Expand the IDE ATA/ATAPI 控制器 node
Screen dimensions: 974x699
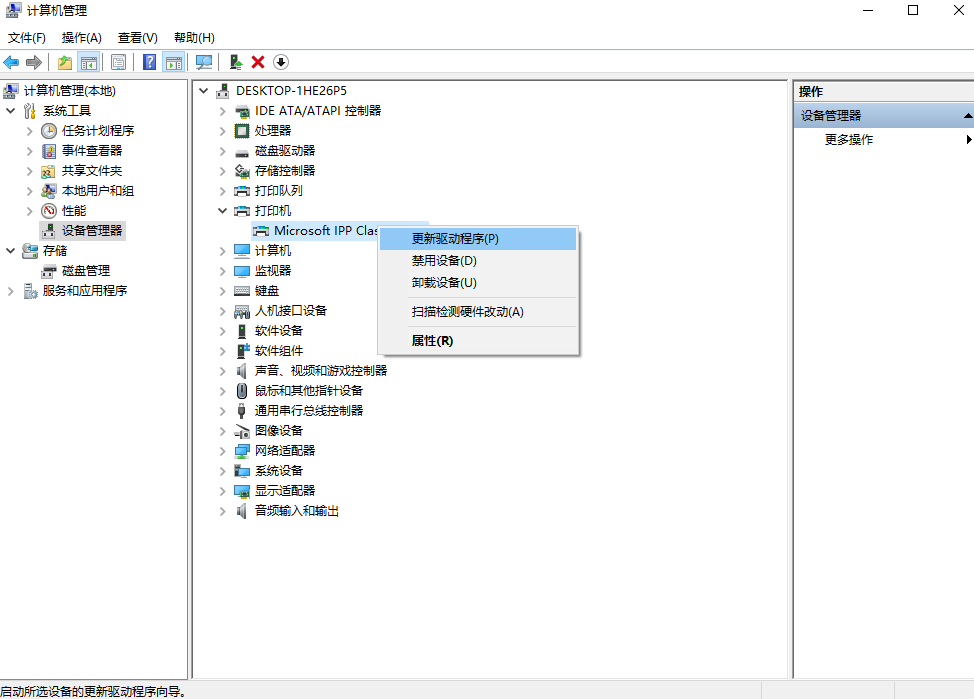point(222,111)
